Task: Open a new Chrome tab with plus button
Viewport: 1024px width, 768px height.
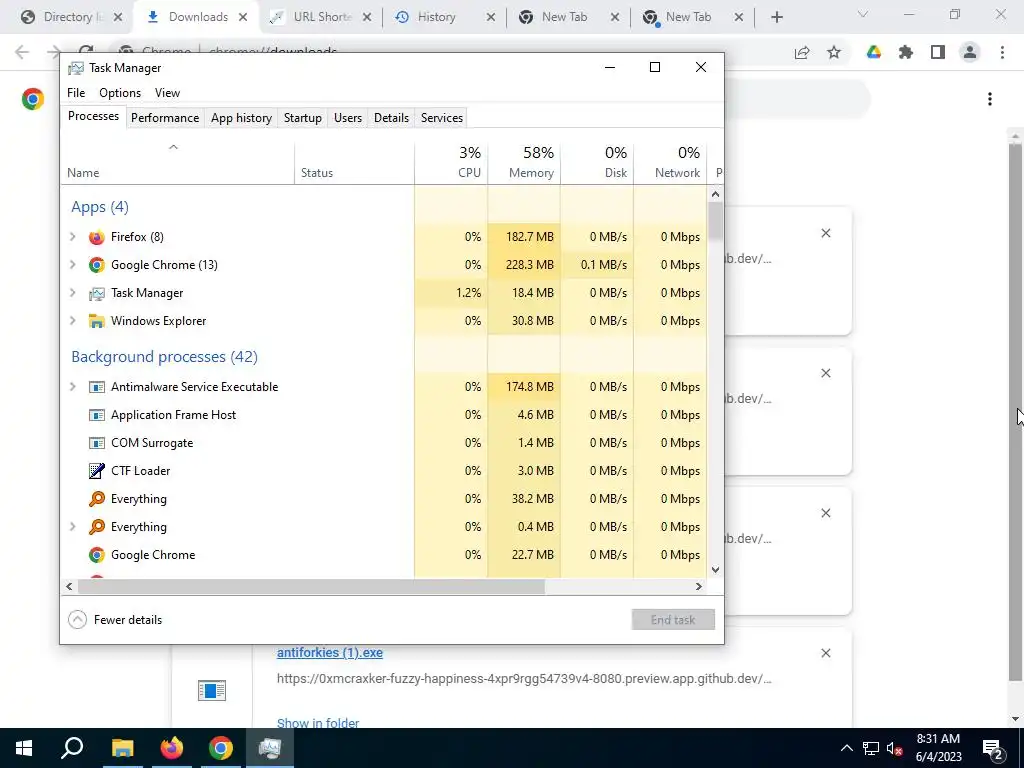Action: tap(776, 17)
